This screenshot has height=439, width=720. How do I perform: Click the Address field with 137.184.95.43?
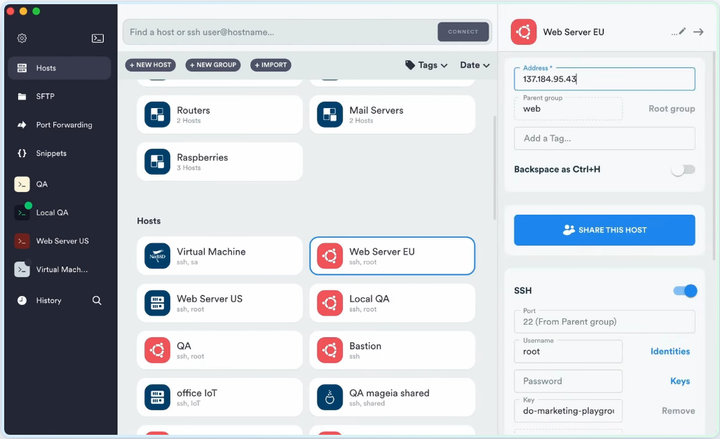coord(604,79)
